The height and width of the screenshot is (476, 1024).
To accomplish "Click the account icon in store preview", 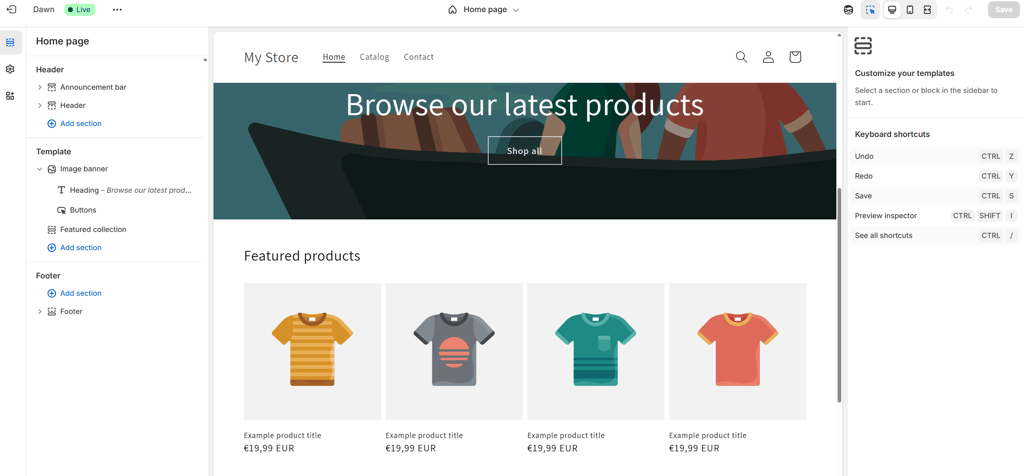I will click(768, 57).
